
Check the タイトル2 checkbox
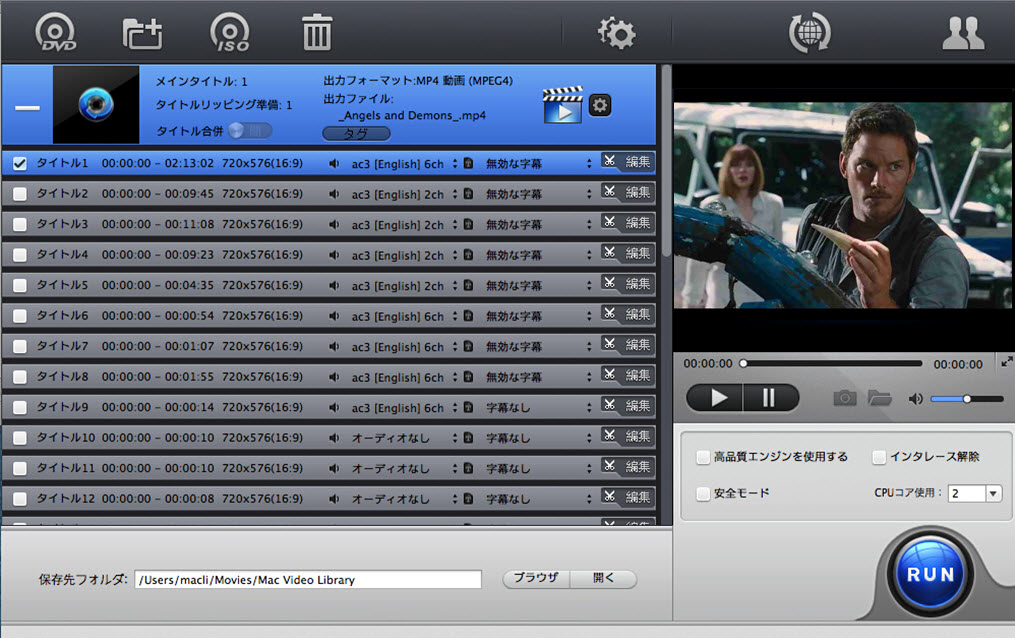[20, 194]
